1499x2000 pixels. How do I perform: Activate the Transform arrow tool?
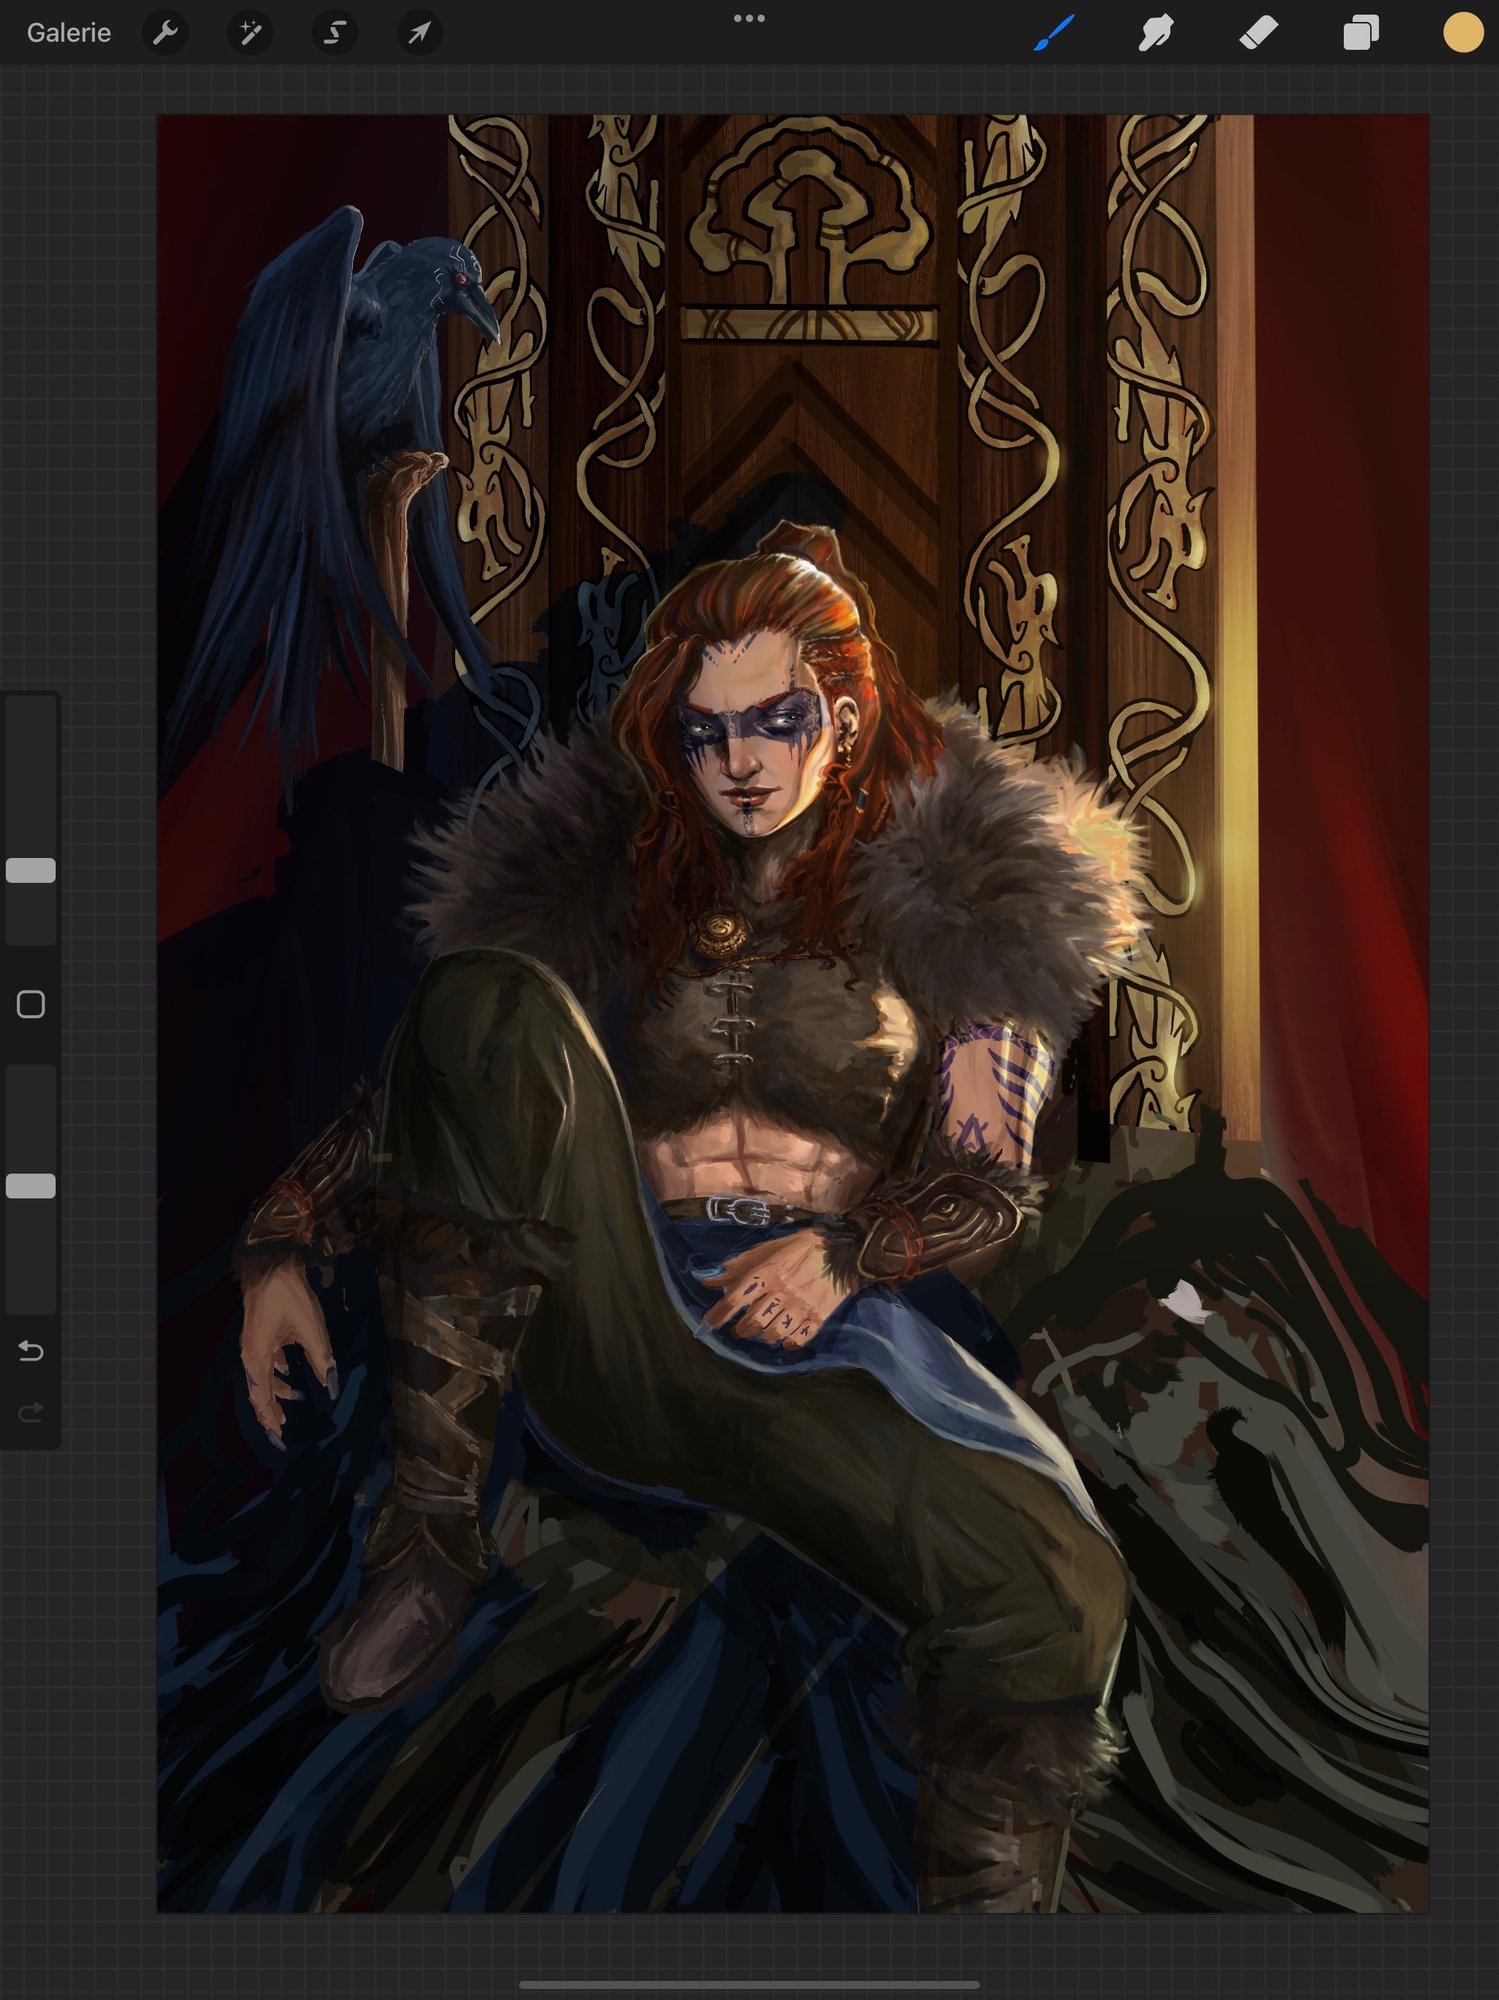418,33
